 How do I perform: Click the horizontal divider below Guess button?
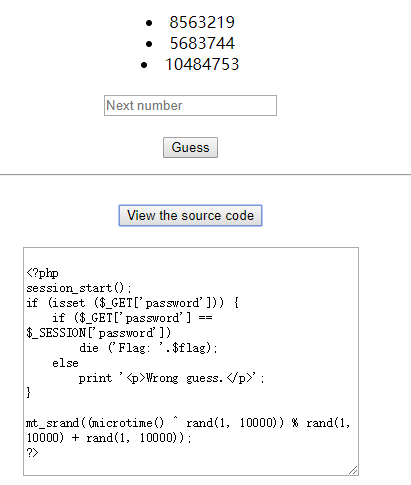pos(205,174)
